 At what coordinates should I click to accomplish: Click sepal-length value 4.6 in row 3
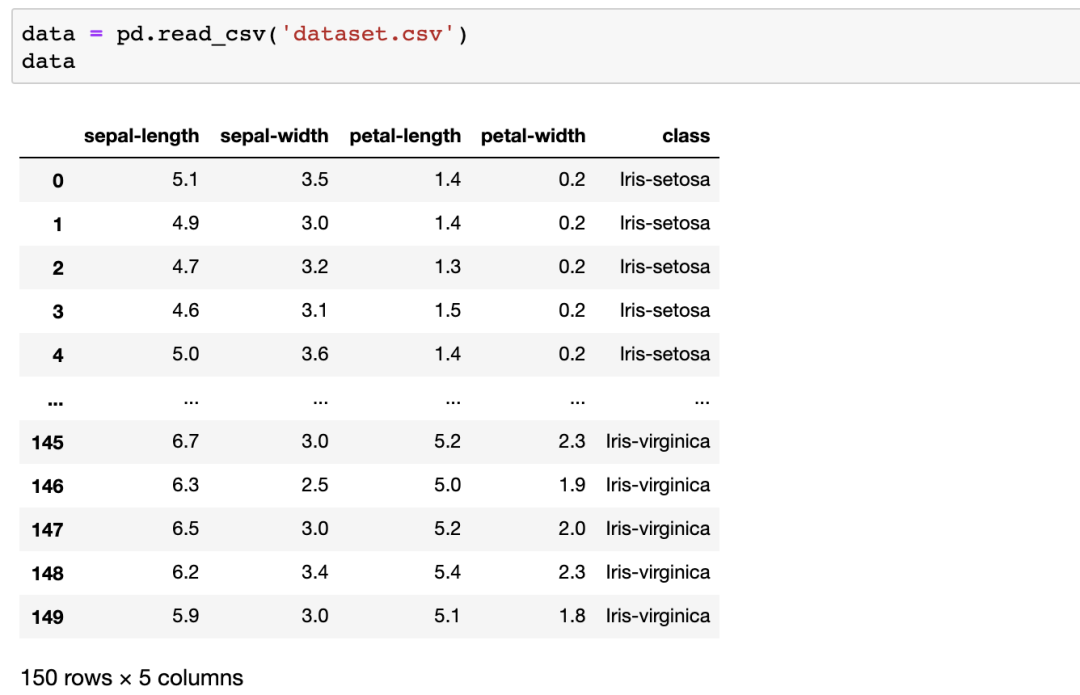tap(185, 311)
